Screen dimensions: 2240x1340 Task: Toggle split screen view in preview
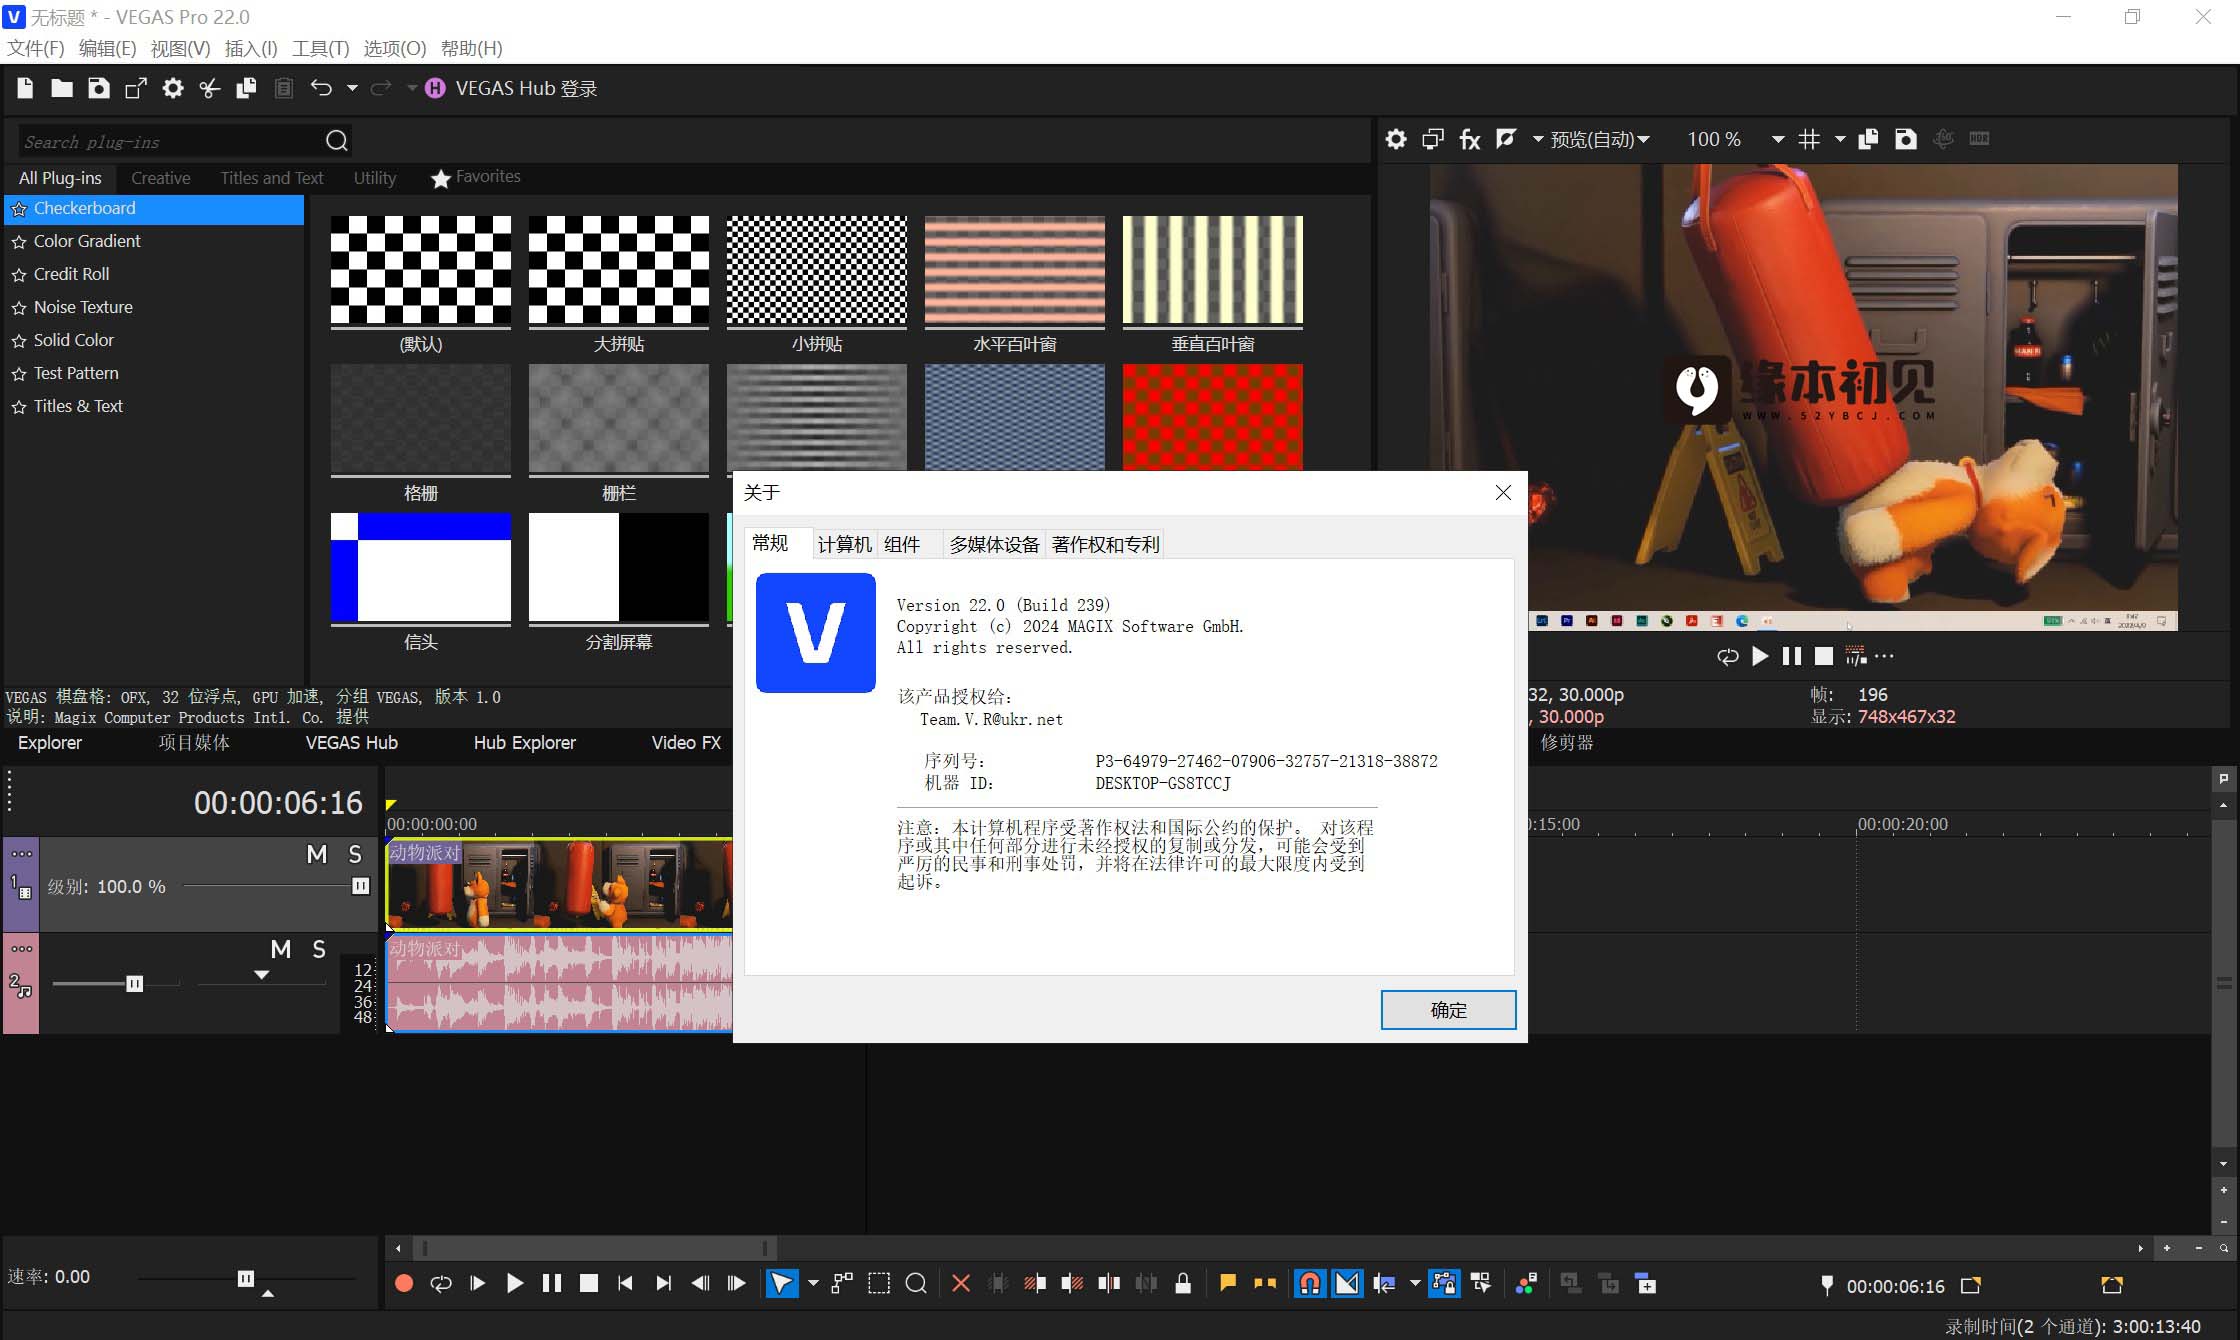coord(1506,139)
